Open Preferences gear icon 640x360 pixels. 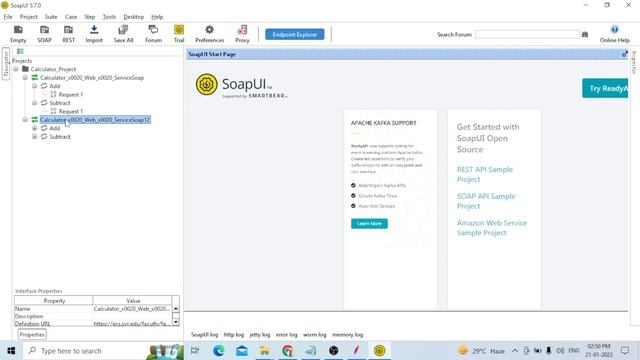(x=209, y=34)
